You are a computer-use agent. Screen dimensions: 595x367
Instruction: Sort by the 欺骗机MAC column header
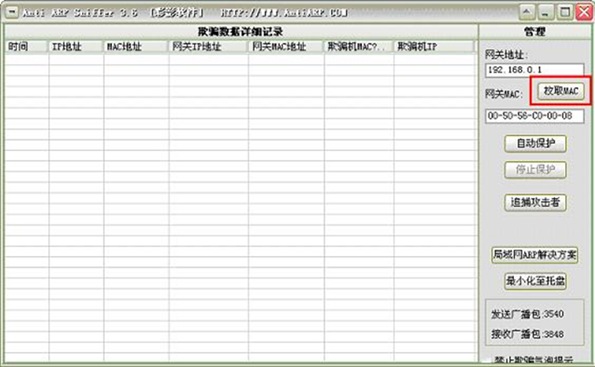pos(359,47)
